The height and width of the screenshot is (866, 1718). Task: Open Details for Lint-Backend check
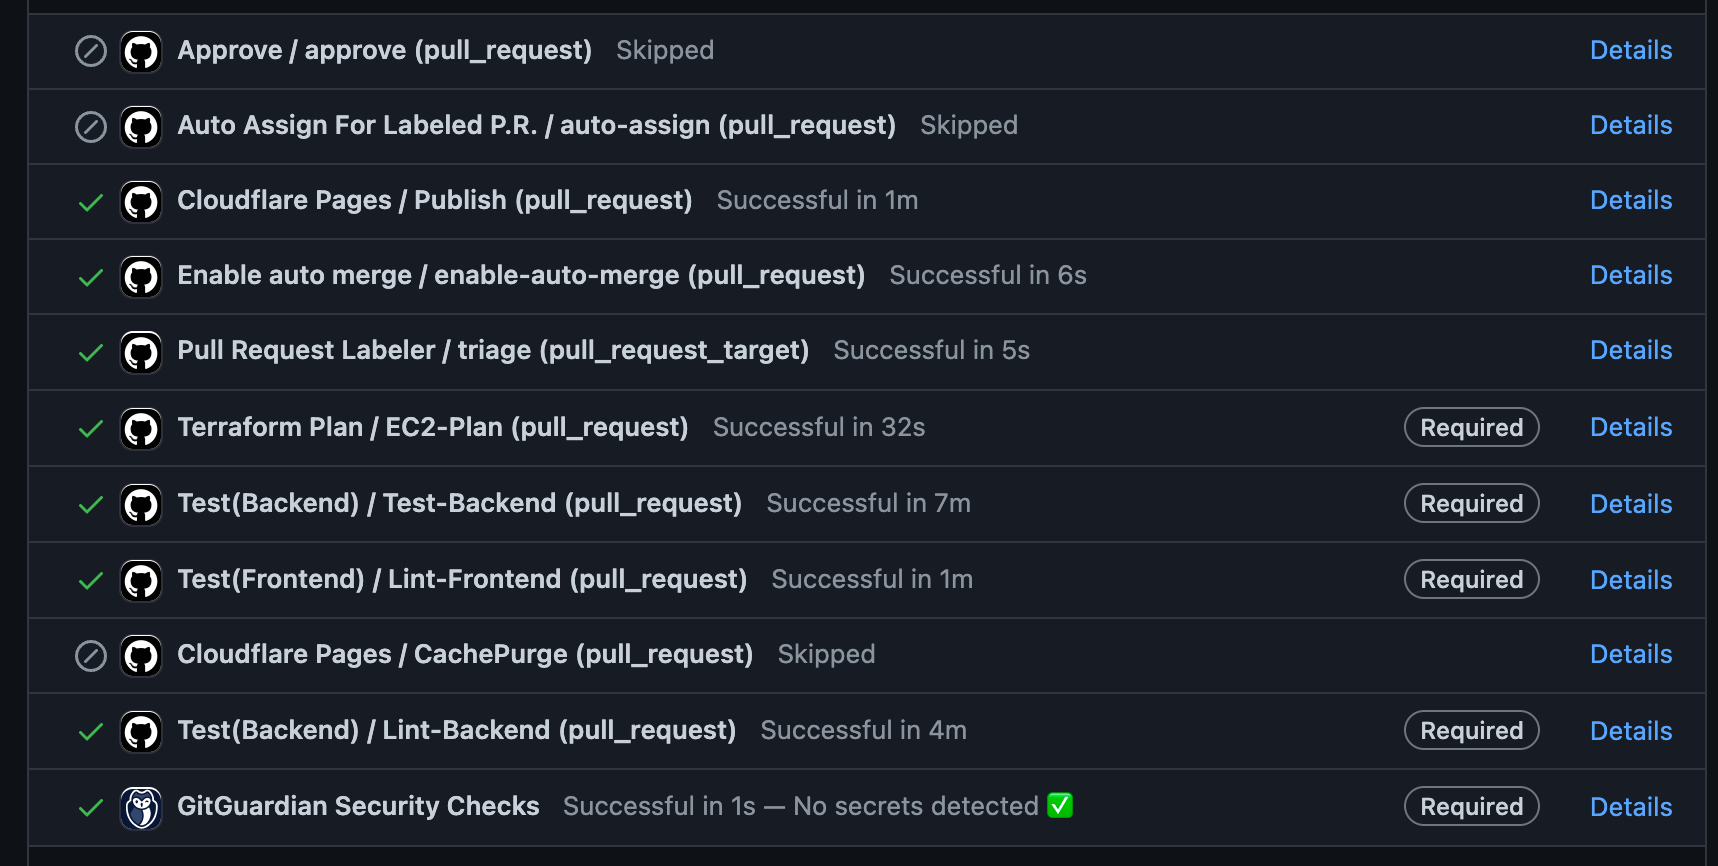point(1631,731)
